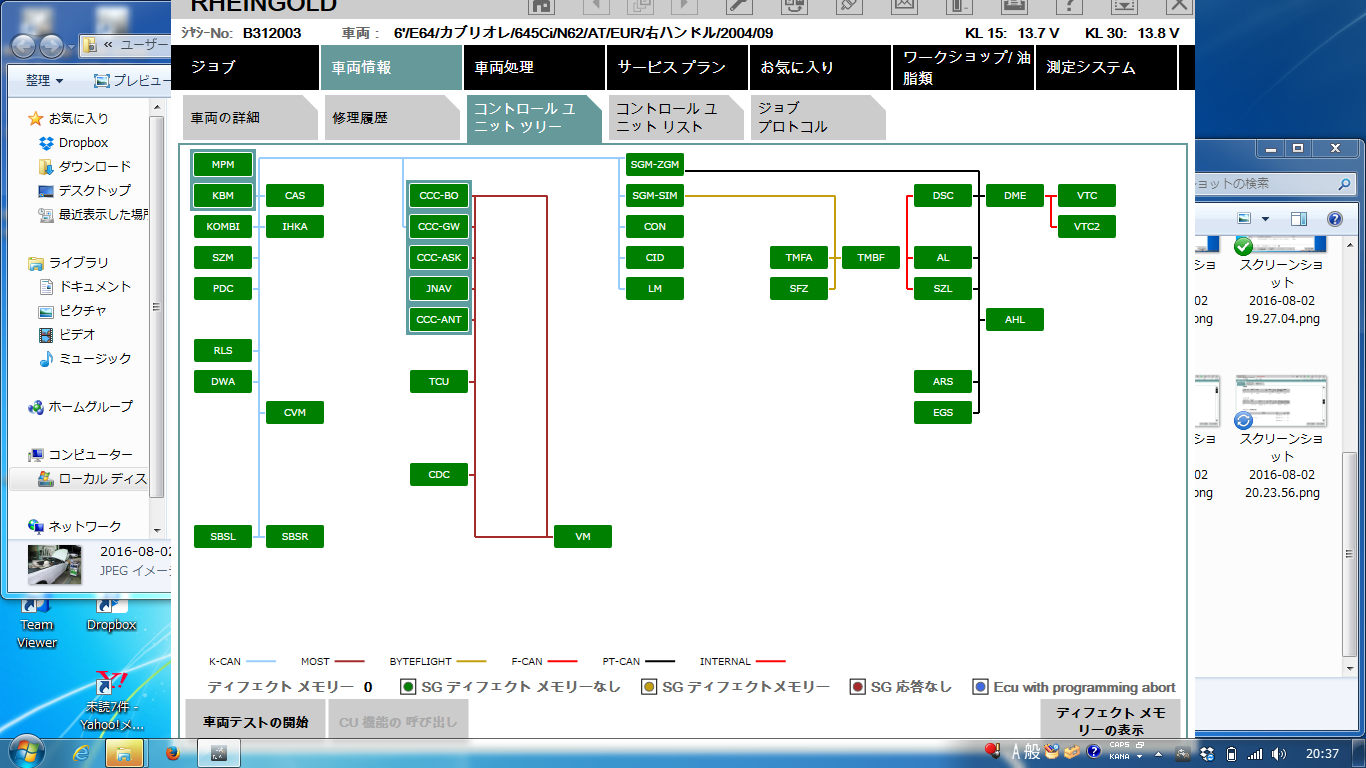Viewport: 1366px width, 768px height.
Task: Change the Explorer view with the view icon
Action: pyautogui.click(x=1244, y=218)
